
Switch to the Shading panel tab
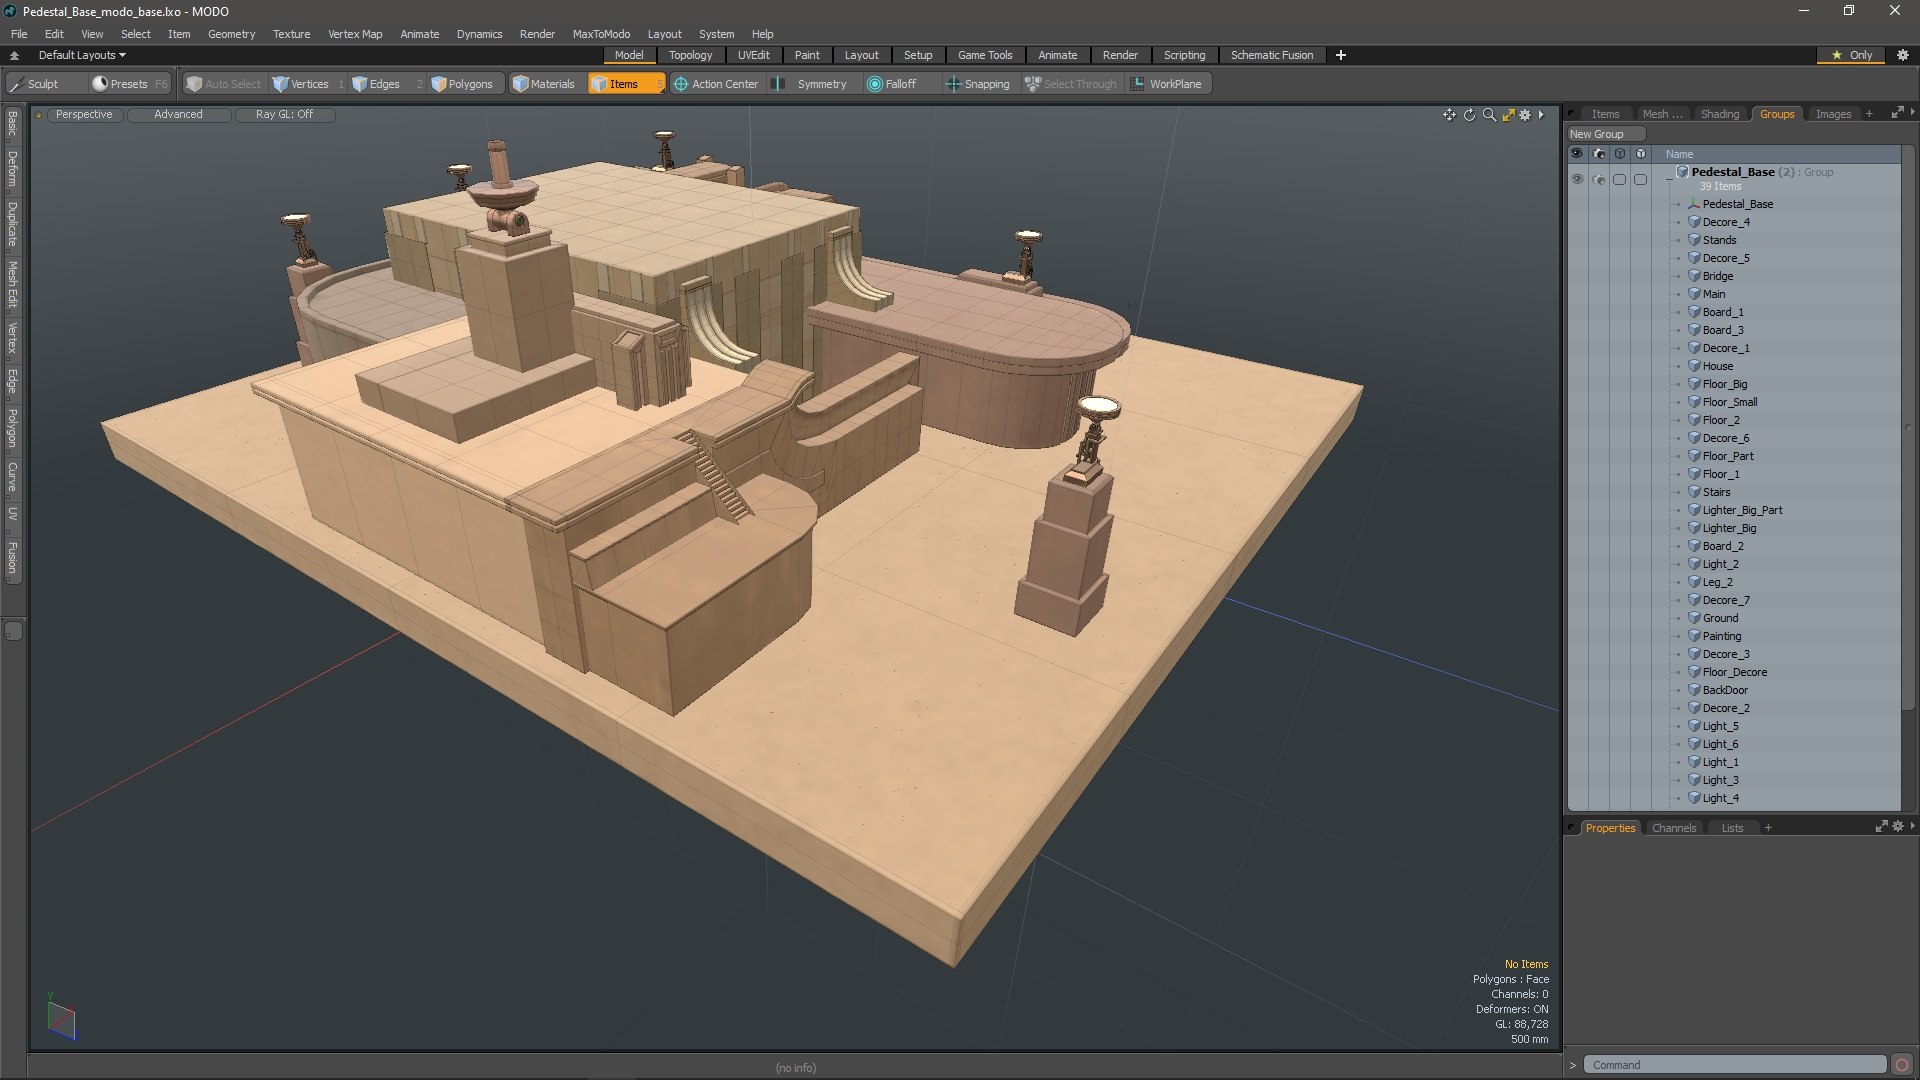pyautogui.click(x=1719, y=114)
